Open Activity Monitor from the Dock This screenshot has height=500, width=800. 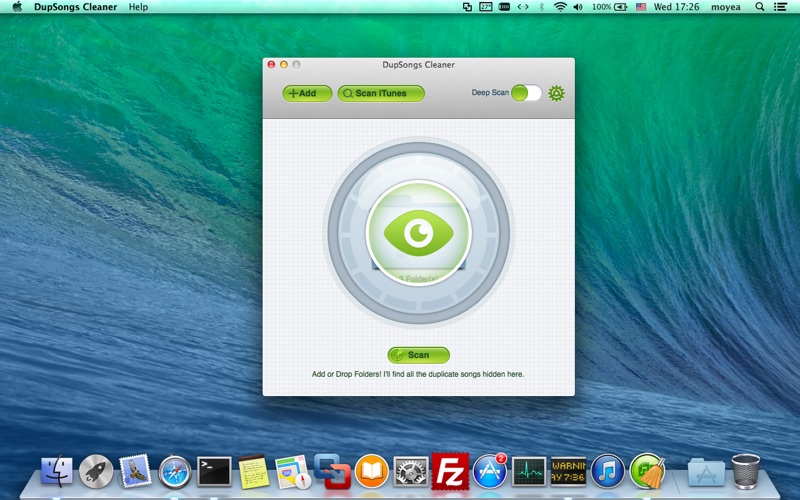[529, 471]
